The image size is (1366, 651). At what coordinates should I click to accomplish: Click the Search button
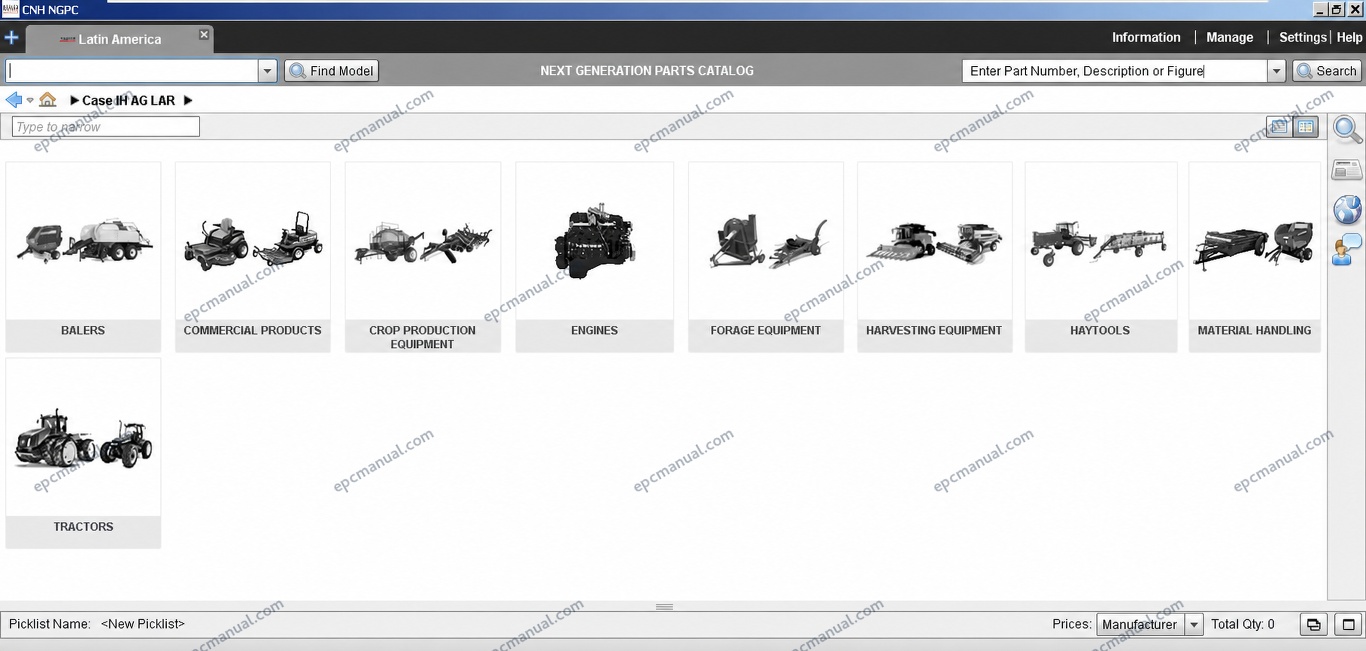(x=1327, y=71)
